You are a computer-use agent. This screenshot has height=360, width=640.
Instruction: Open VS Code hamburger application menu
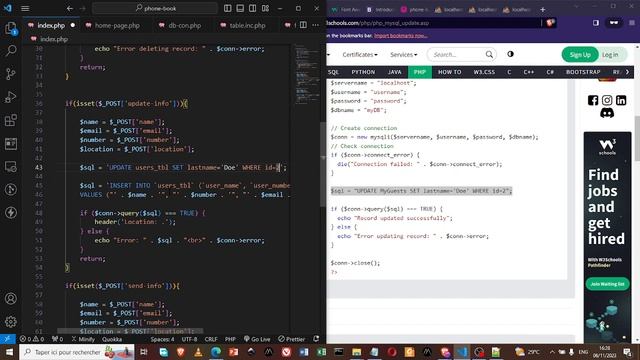coord(25,8)
